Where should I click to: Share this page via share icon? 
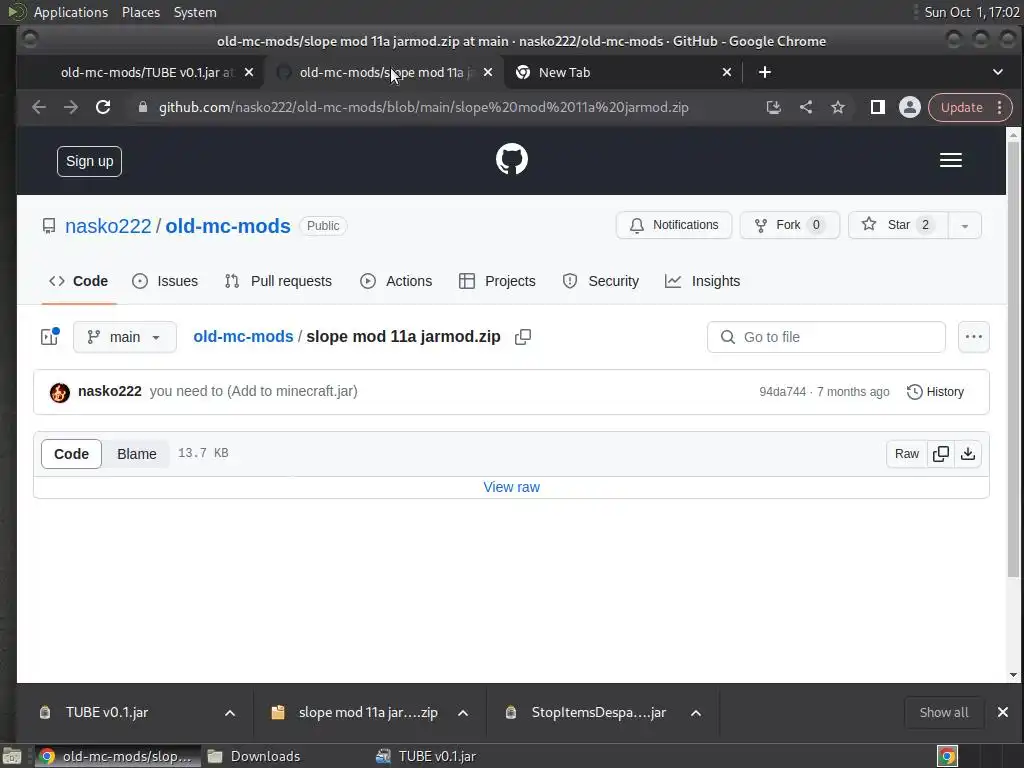806,107
